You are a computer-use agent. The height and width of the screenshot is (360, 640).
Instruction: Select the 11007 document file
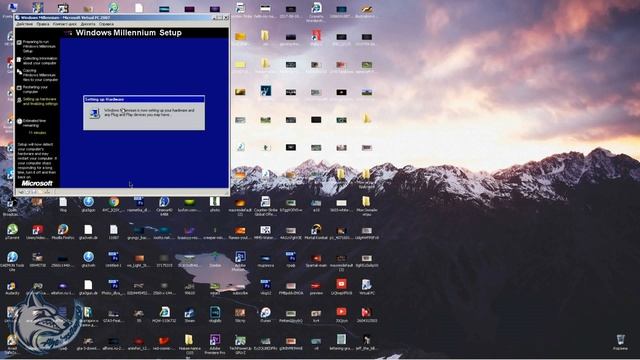[113, 231]
